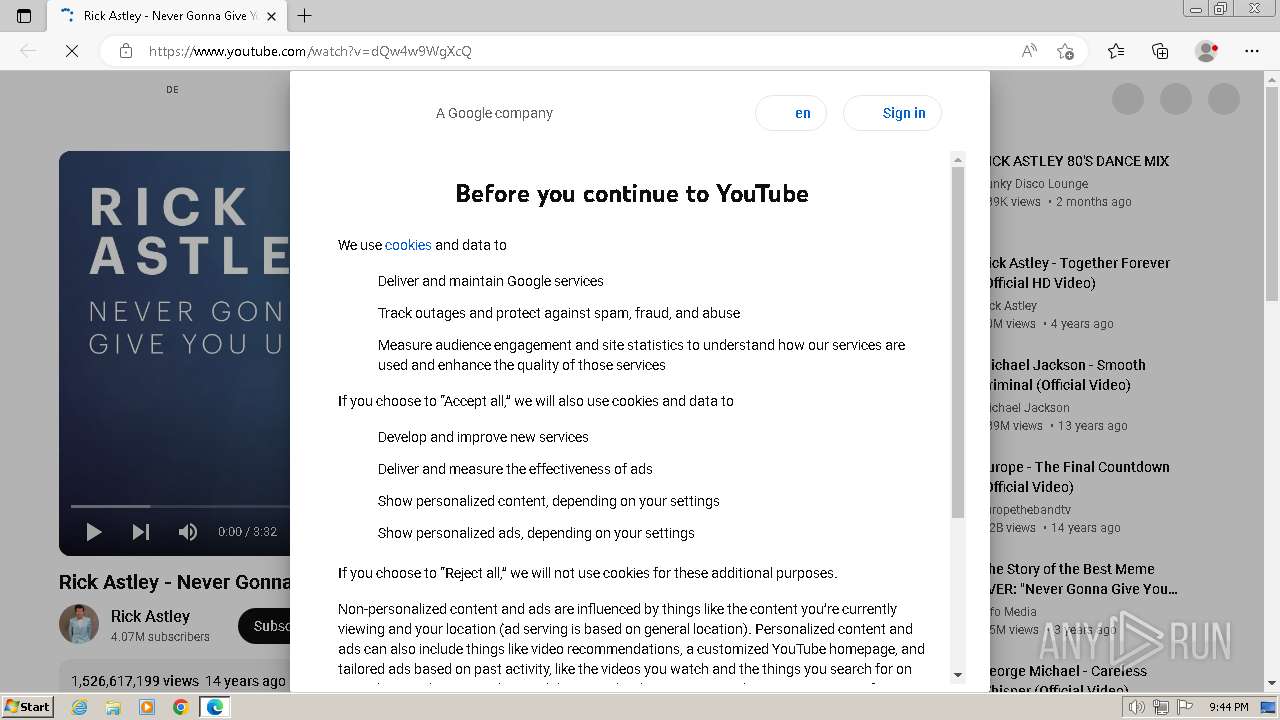
Task: Open the Rick Astley channel name link
Action: [150, 616]
